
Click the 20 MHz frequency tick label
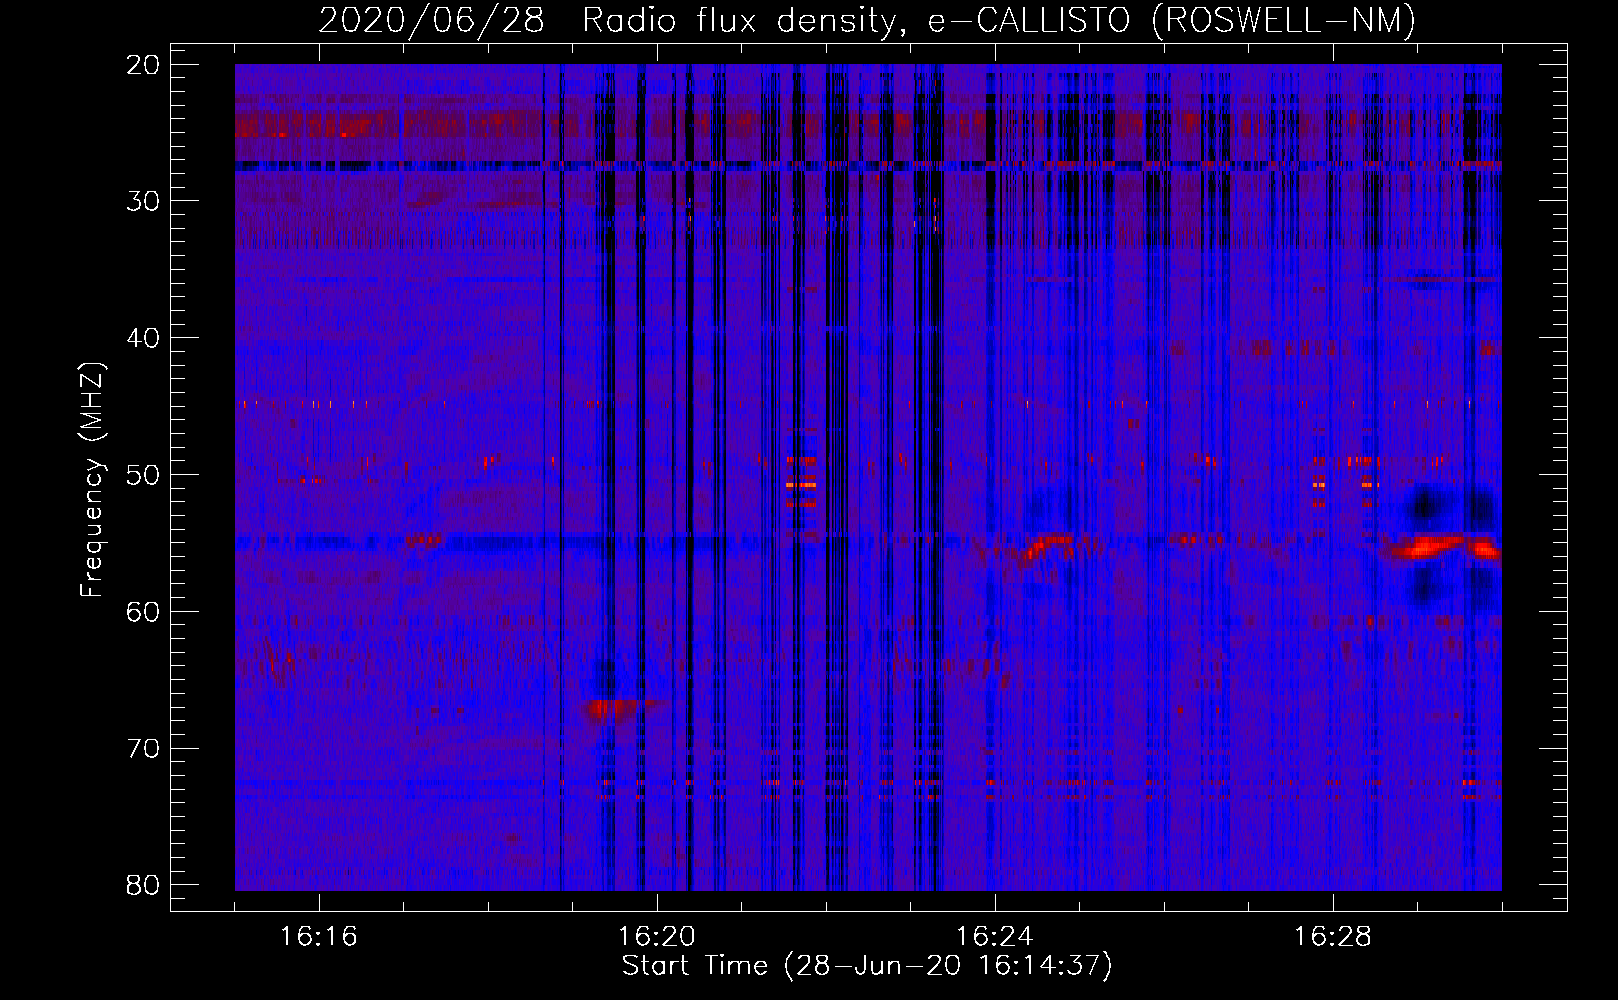144,65
